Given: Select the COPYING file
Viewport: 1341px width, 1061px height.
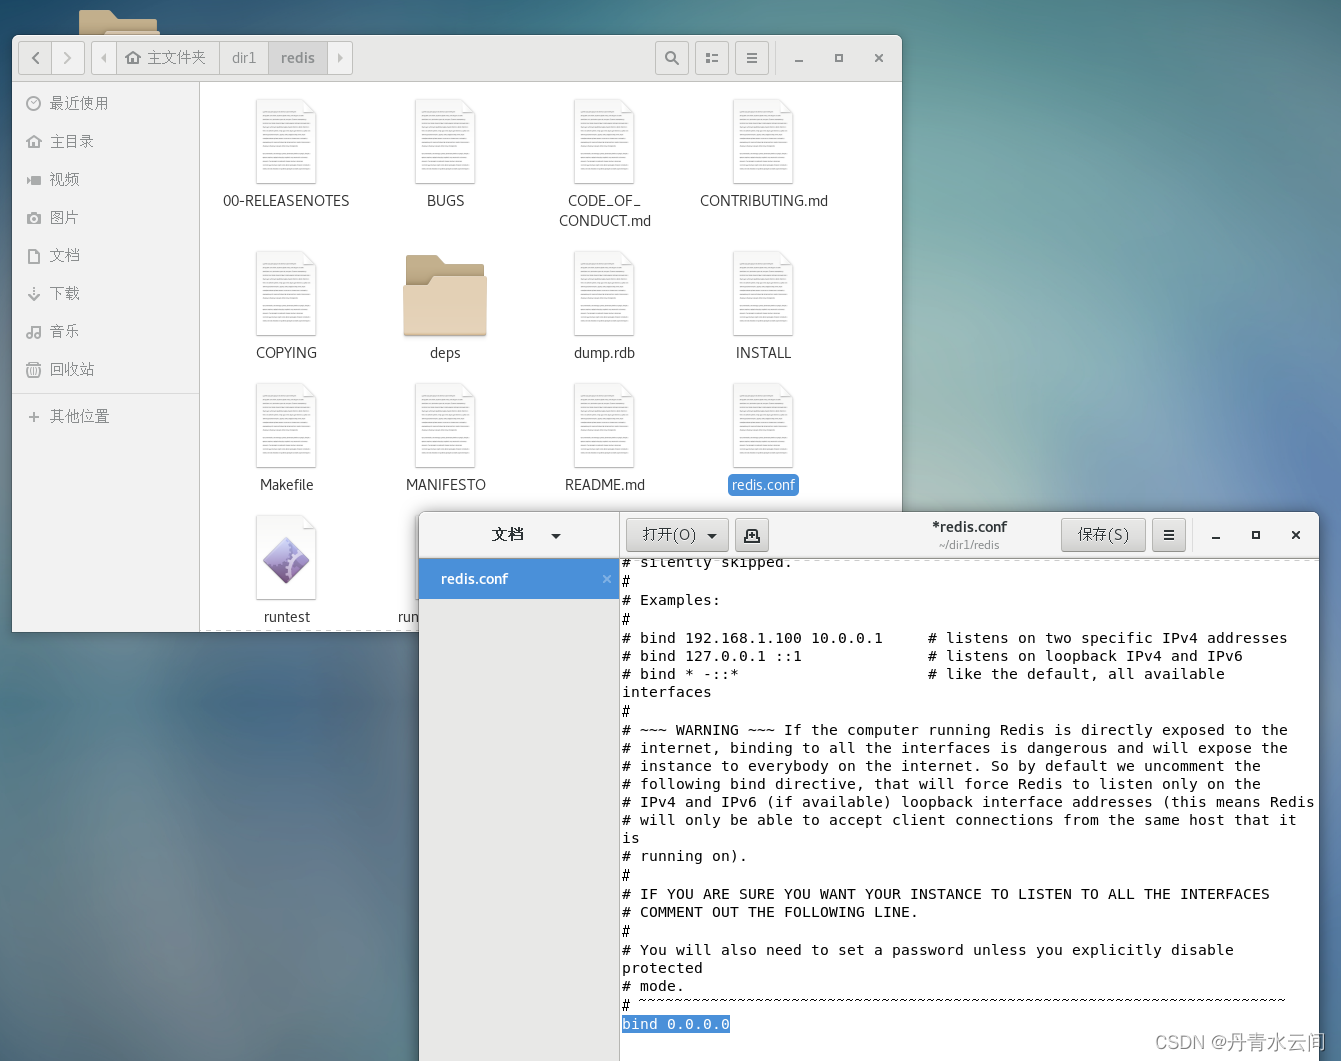Looking at the screenshot, I should click(286, 307).
